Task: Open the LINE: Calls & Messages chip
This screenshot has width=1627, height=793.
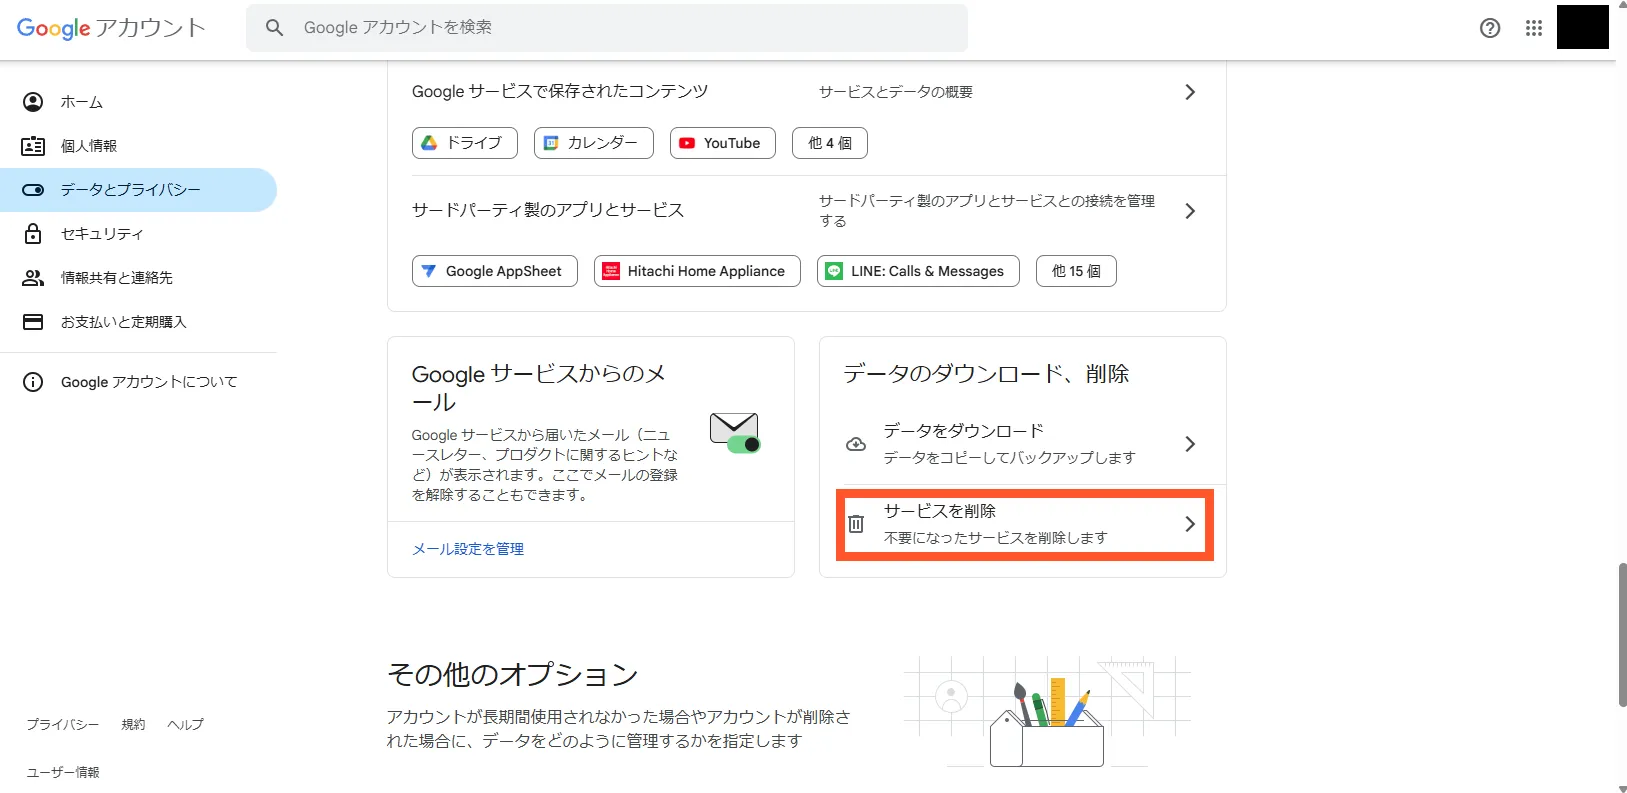Action: pos(917,271)
